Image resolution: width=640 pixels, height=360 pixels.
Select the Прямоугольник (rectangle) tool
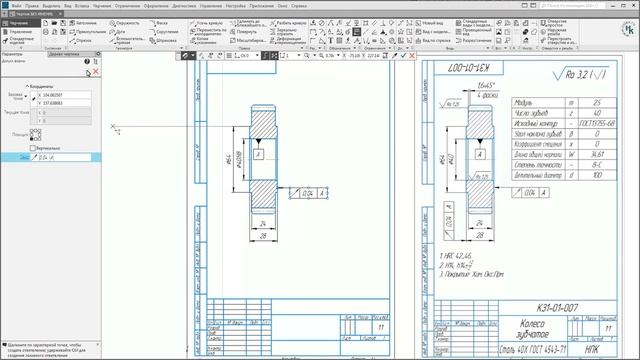[87, 32]
